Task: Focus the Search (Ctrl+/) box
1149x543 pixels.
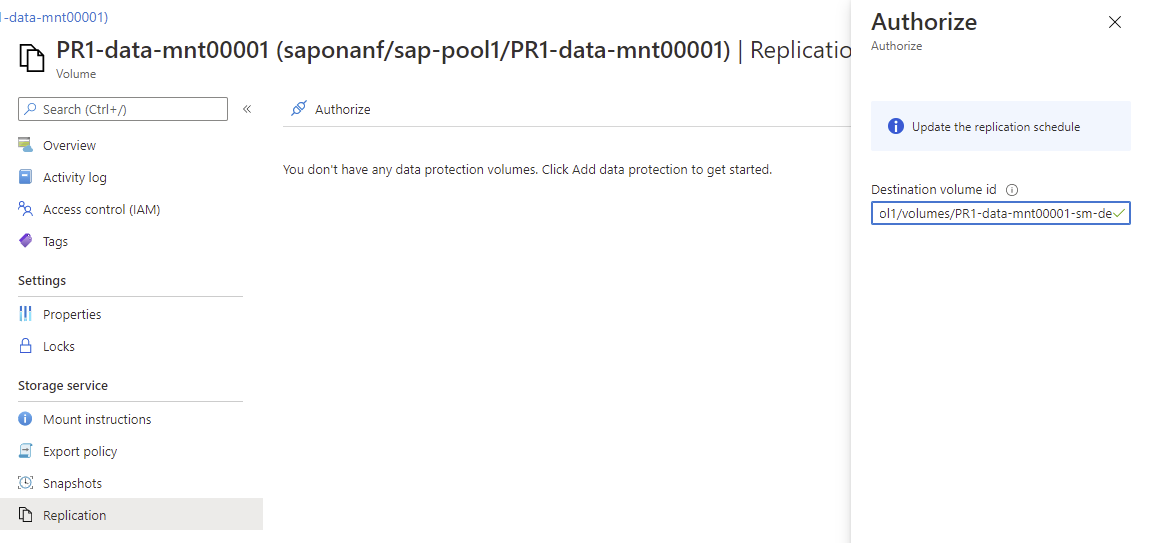Action: pos(130,109)
